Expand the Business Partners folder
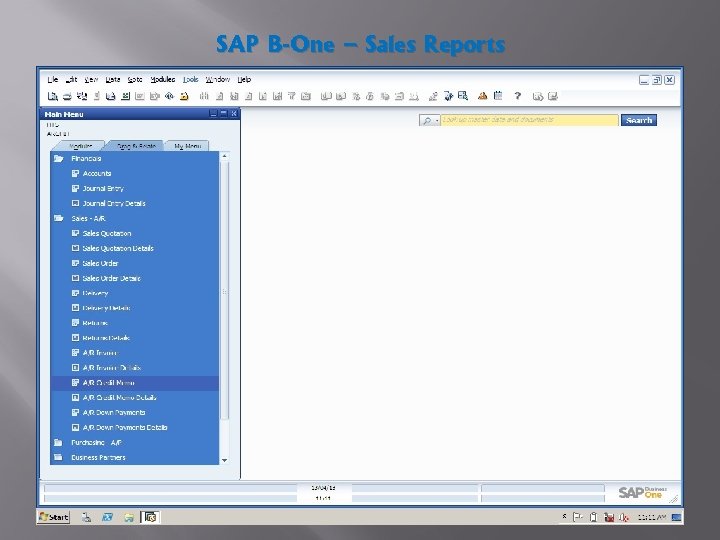Image resolution: width=720 pixels, height=540 pixels. tap(58, 457)
